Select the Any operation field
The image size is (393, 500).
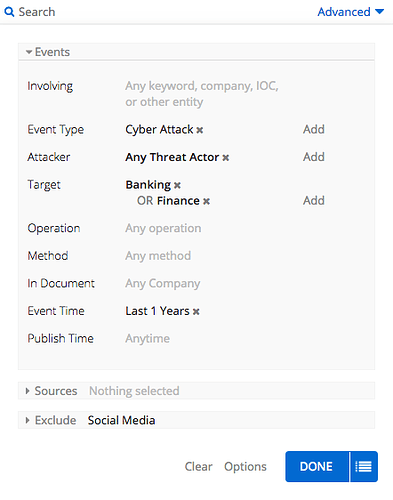point(163,229)
